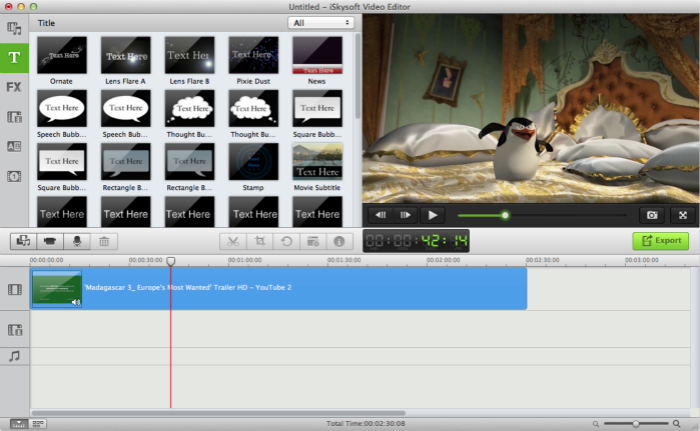Click the music track note icon
The width and height of the screenshot is (700, 431).
click(x=15, y=356)
